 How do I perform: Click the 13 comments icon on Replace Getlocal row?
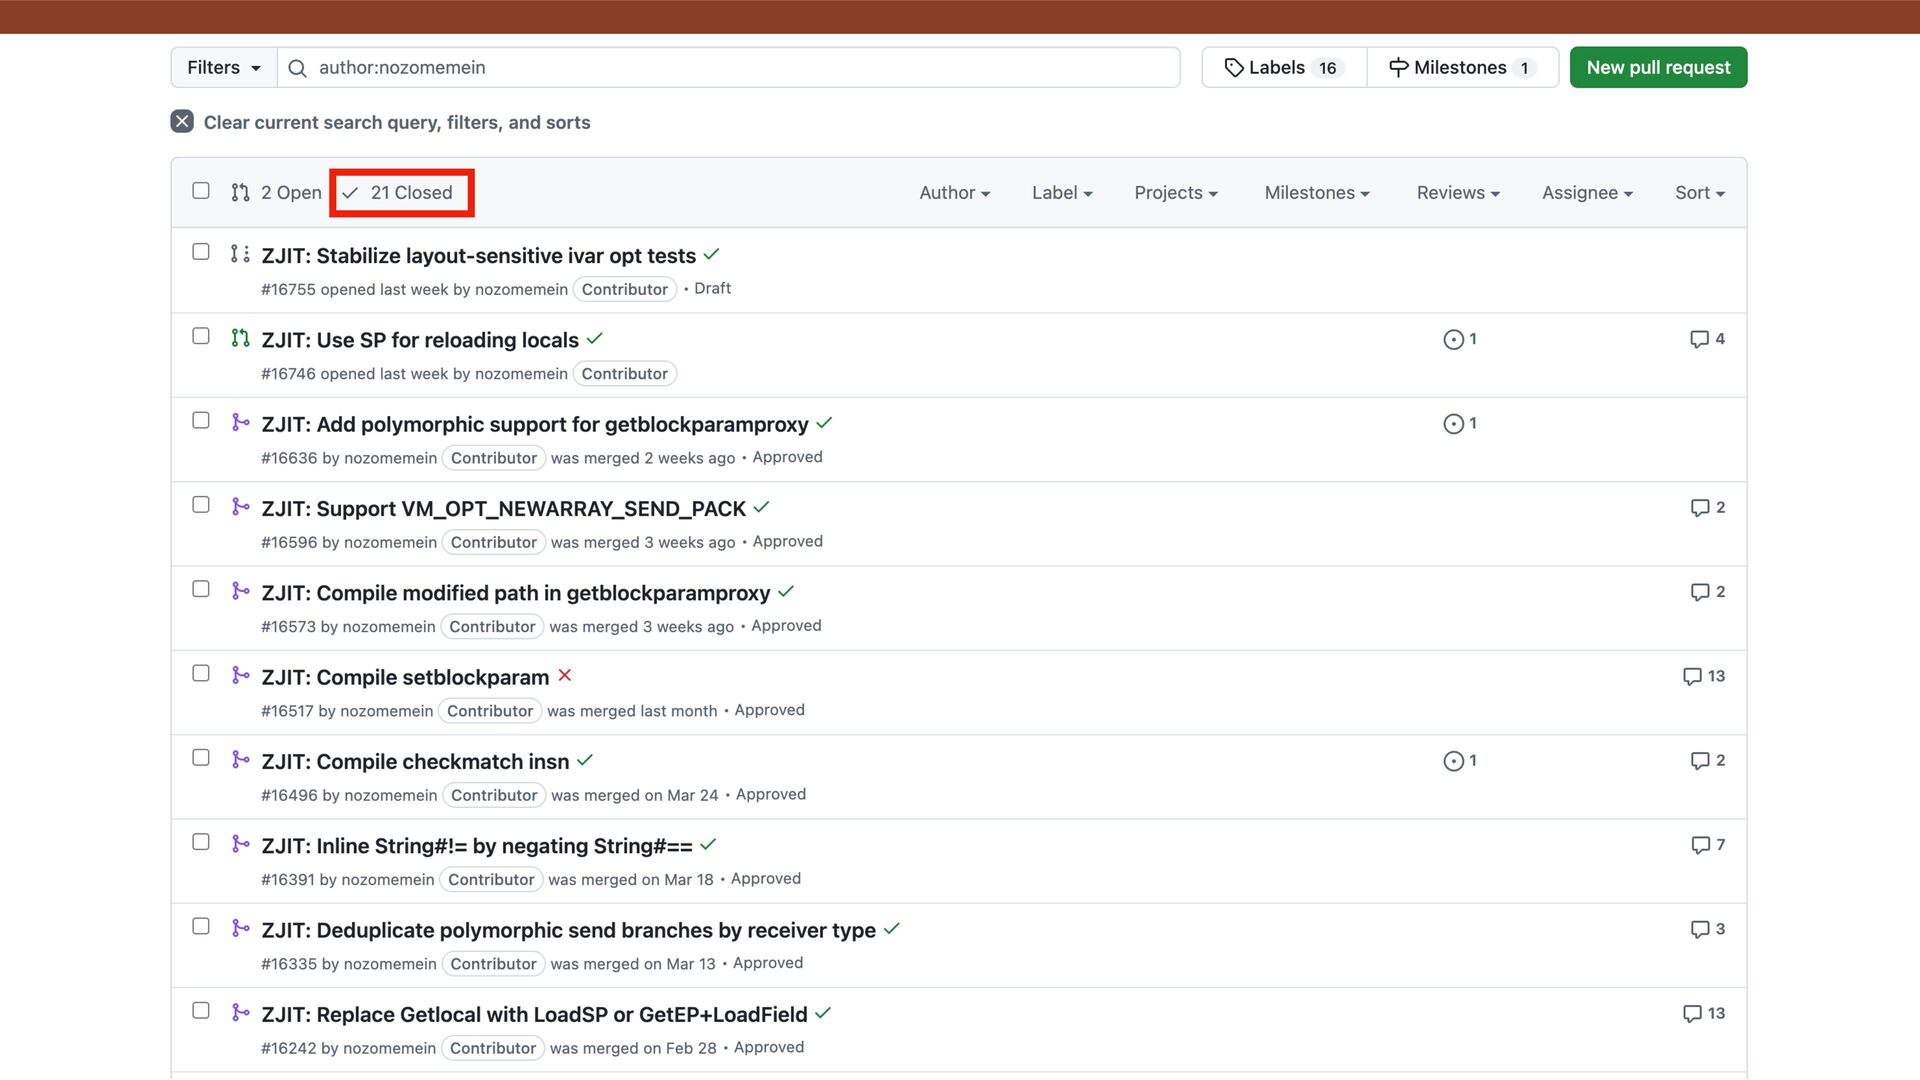[x=1692, y=1014]
